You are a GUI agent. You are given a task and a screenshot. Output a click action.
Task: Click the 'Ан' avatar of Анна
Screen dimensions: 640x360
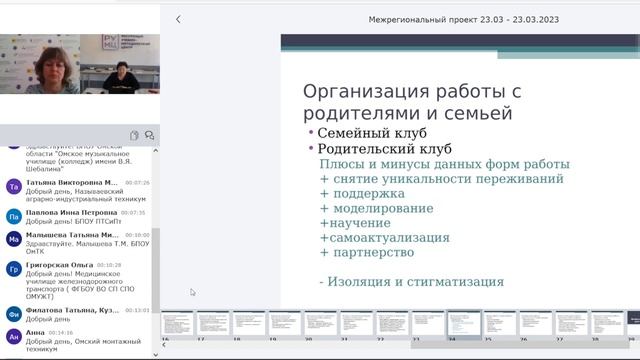click(x=14, y=337)
